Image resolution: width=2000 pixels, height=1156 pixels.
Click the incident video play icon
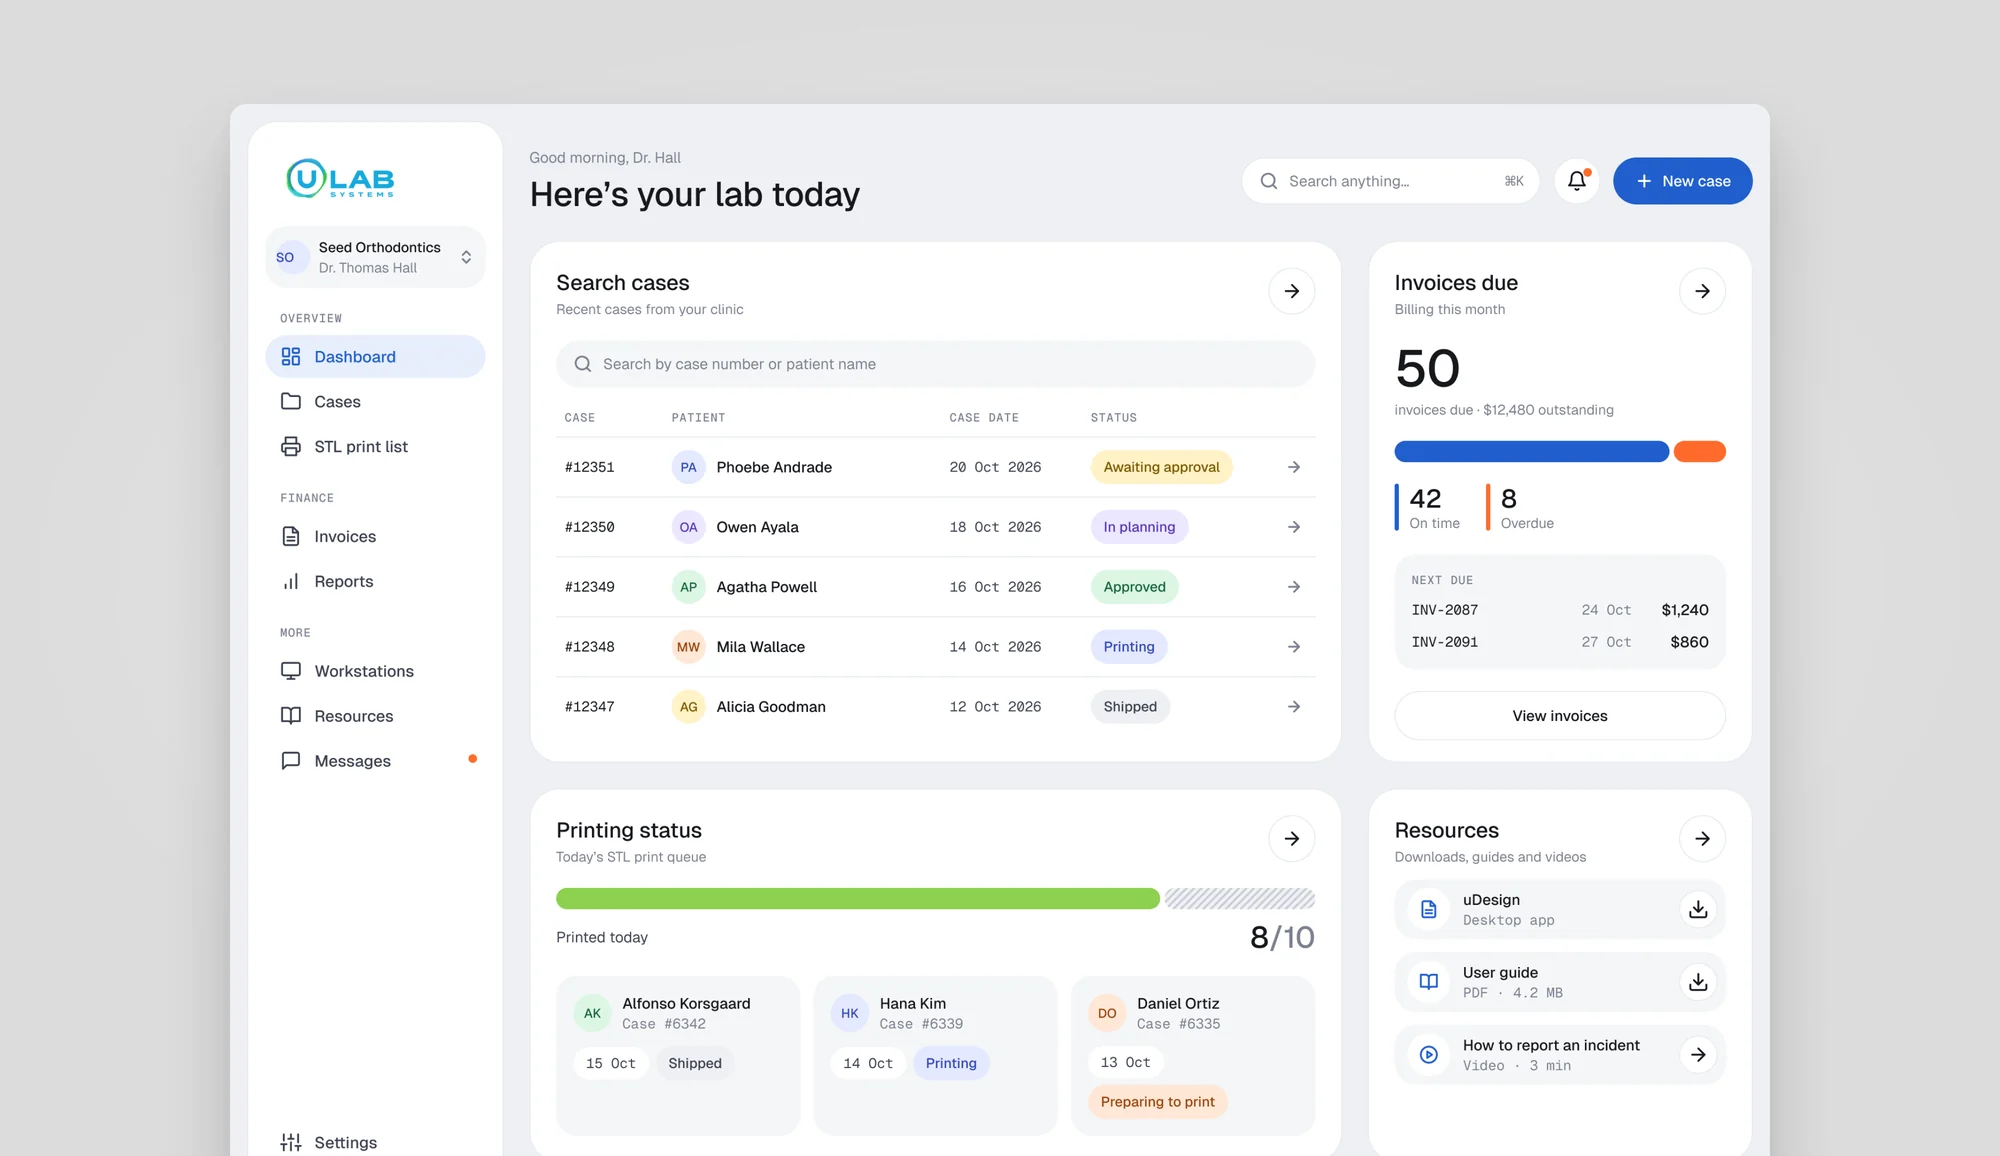[x=1428, y=1055]
